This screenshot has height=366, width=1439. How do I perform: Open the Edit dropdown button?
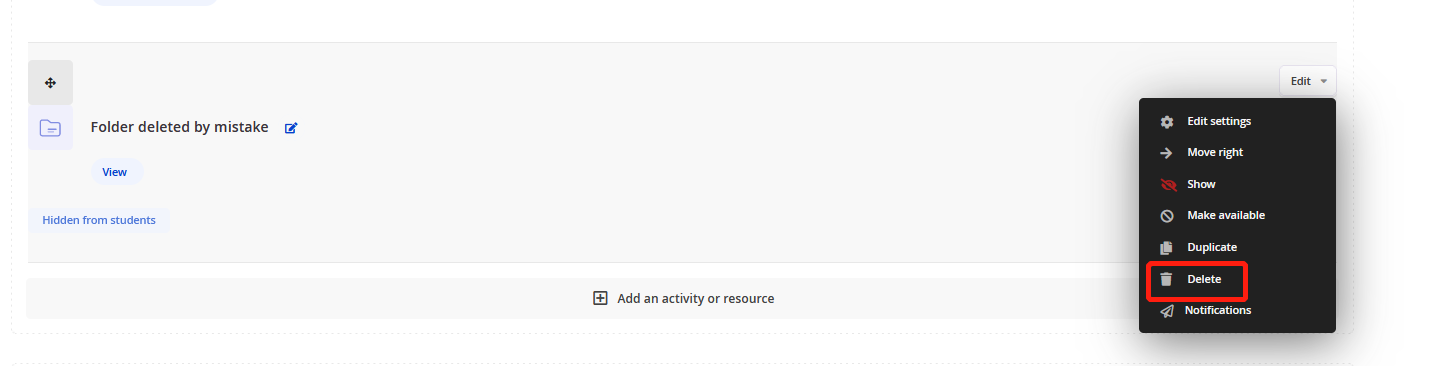coord(1308,81)
